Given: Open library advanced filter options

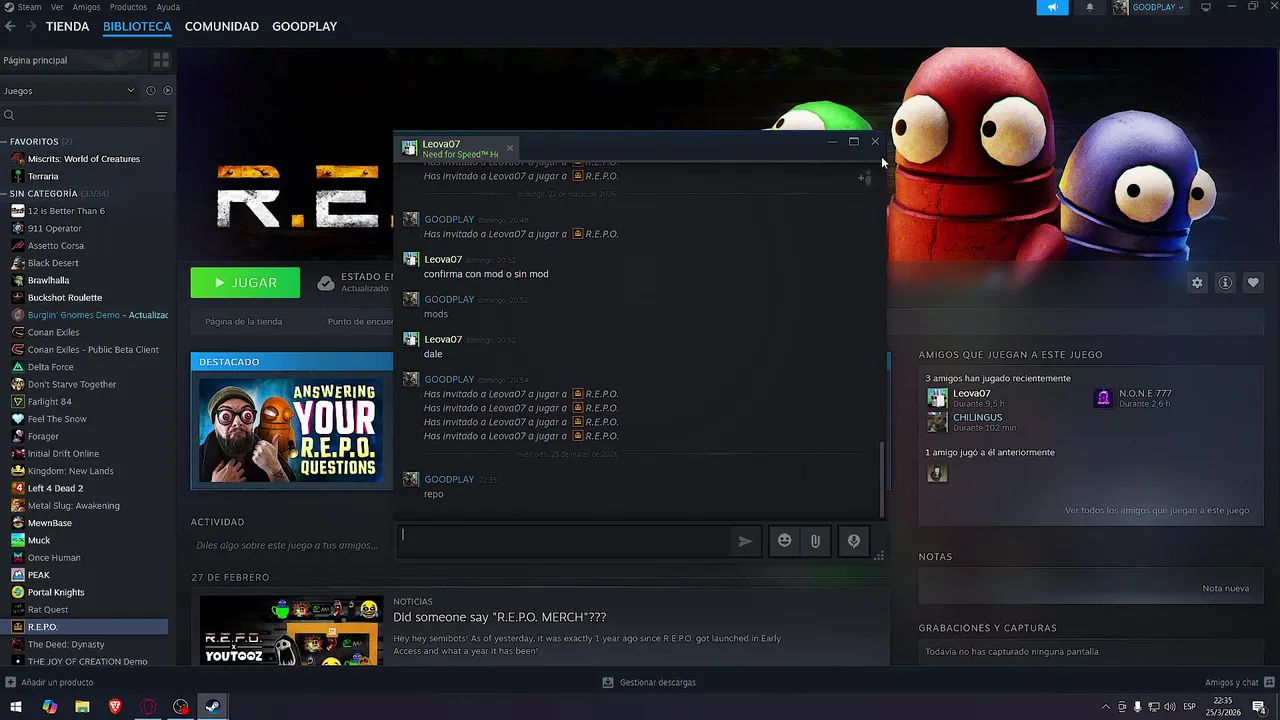Looking at the screenshot, I should 161,116.
